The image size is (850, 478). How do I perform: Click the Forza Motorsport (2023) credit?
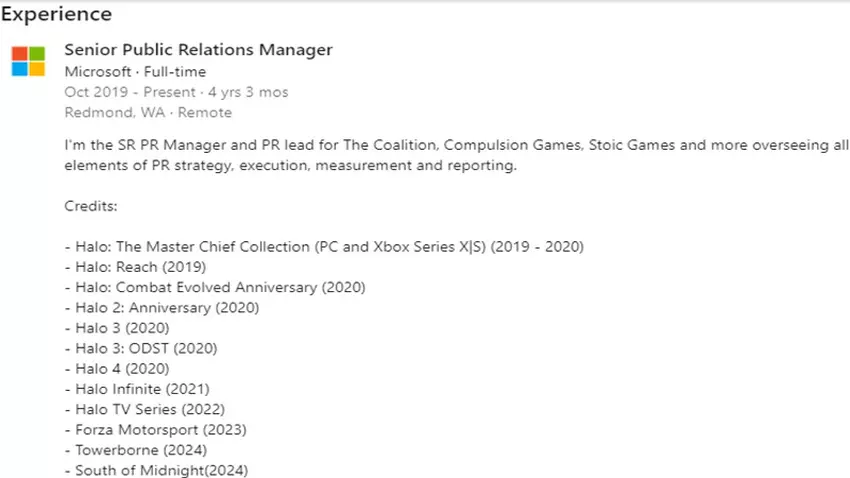click(155, 430)
